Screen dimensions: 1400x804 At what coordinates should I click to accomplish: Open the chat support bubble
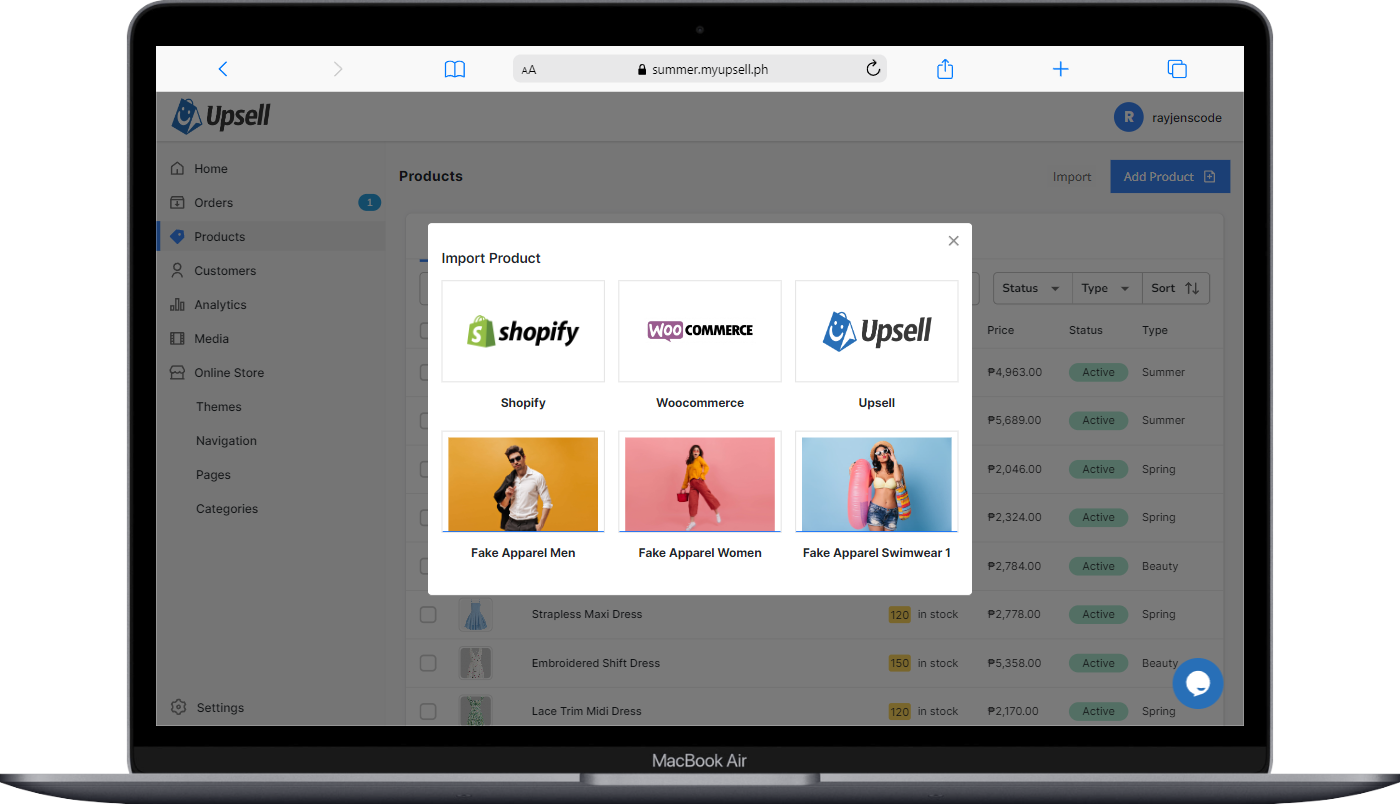click(x=1198, y=684)
